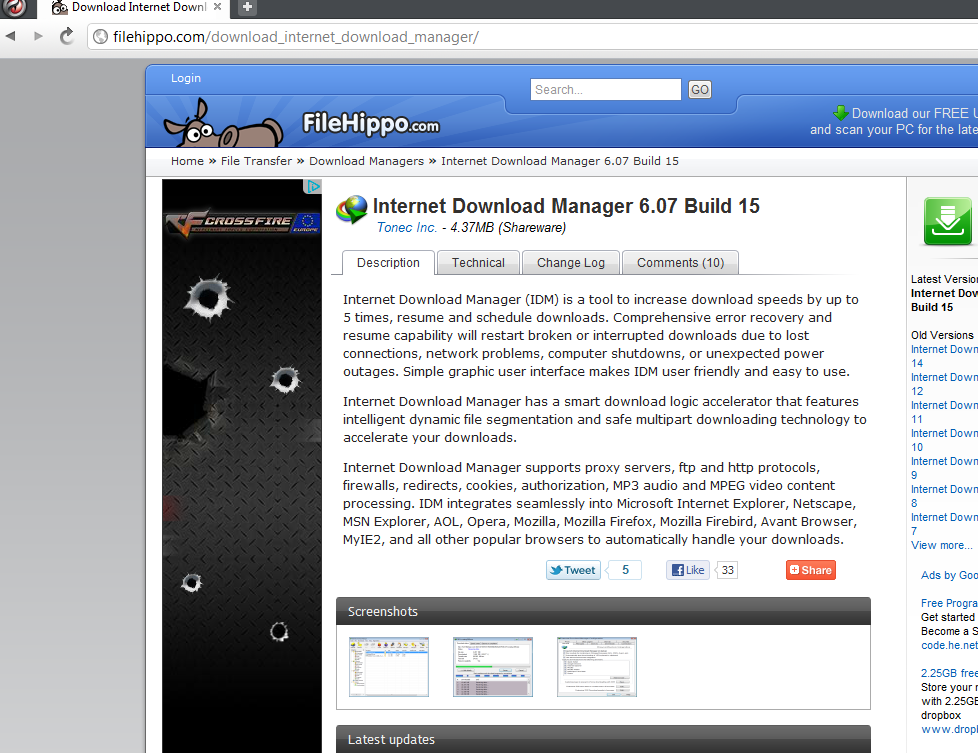The height and width of the screenshot is (753, 978).
Task: Click the AdChoices icon on the Crossfire ad
Action: pyautogui.click(x=312, y=186)
